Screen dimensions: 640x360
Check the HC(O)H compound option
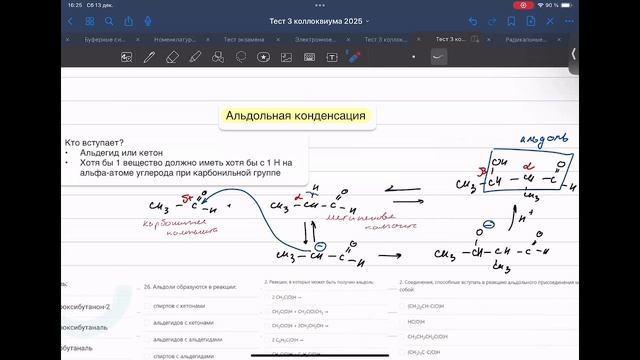(403, 322)
